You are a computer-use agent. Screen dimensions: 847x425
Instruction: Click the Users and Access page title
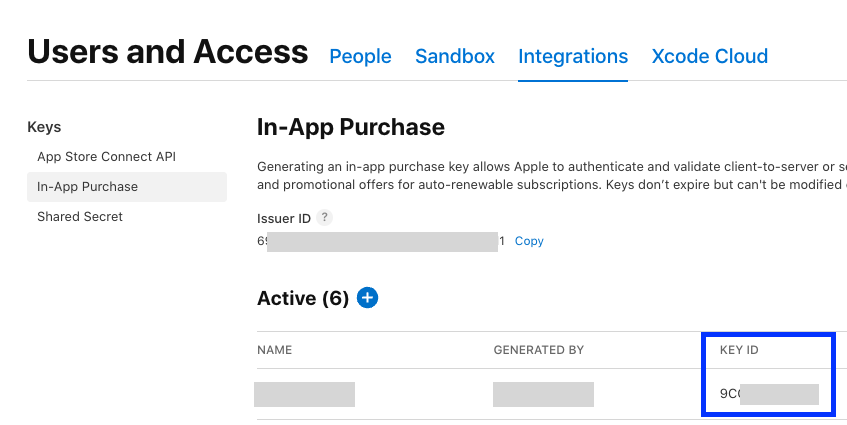(168, 51)
